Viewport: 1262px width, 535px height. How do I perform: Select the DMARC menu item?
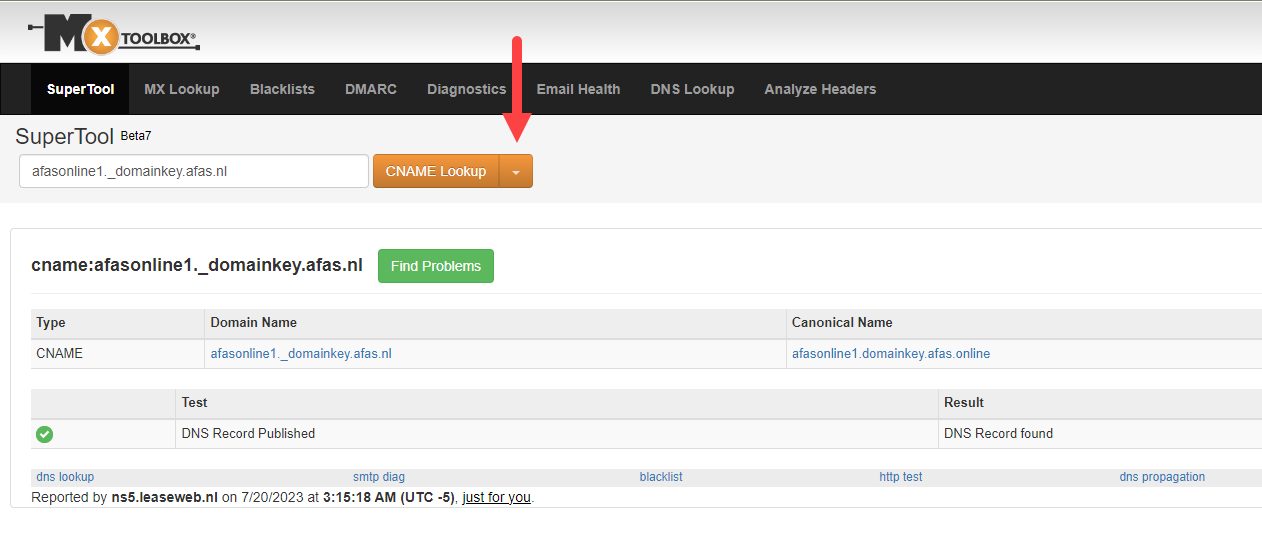pos(371,89)
